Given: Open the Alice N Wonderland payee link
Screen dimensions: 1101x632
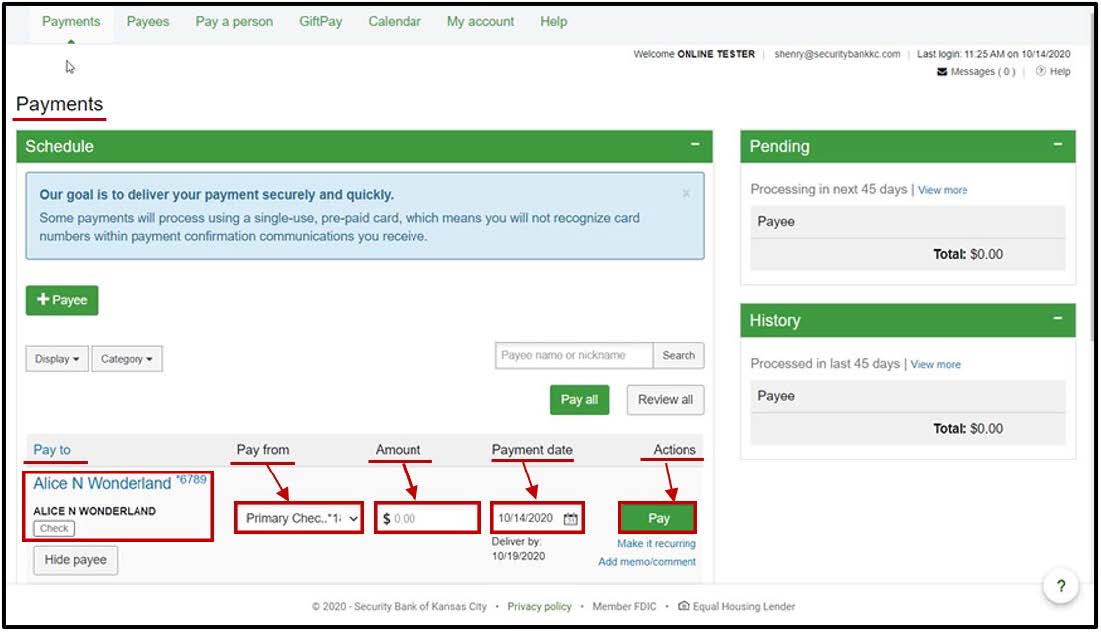Looking at the screenshot, I should coord(102,484).
